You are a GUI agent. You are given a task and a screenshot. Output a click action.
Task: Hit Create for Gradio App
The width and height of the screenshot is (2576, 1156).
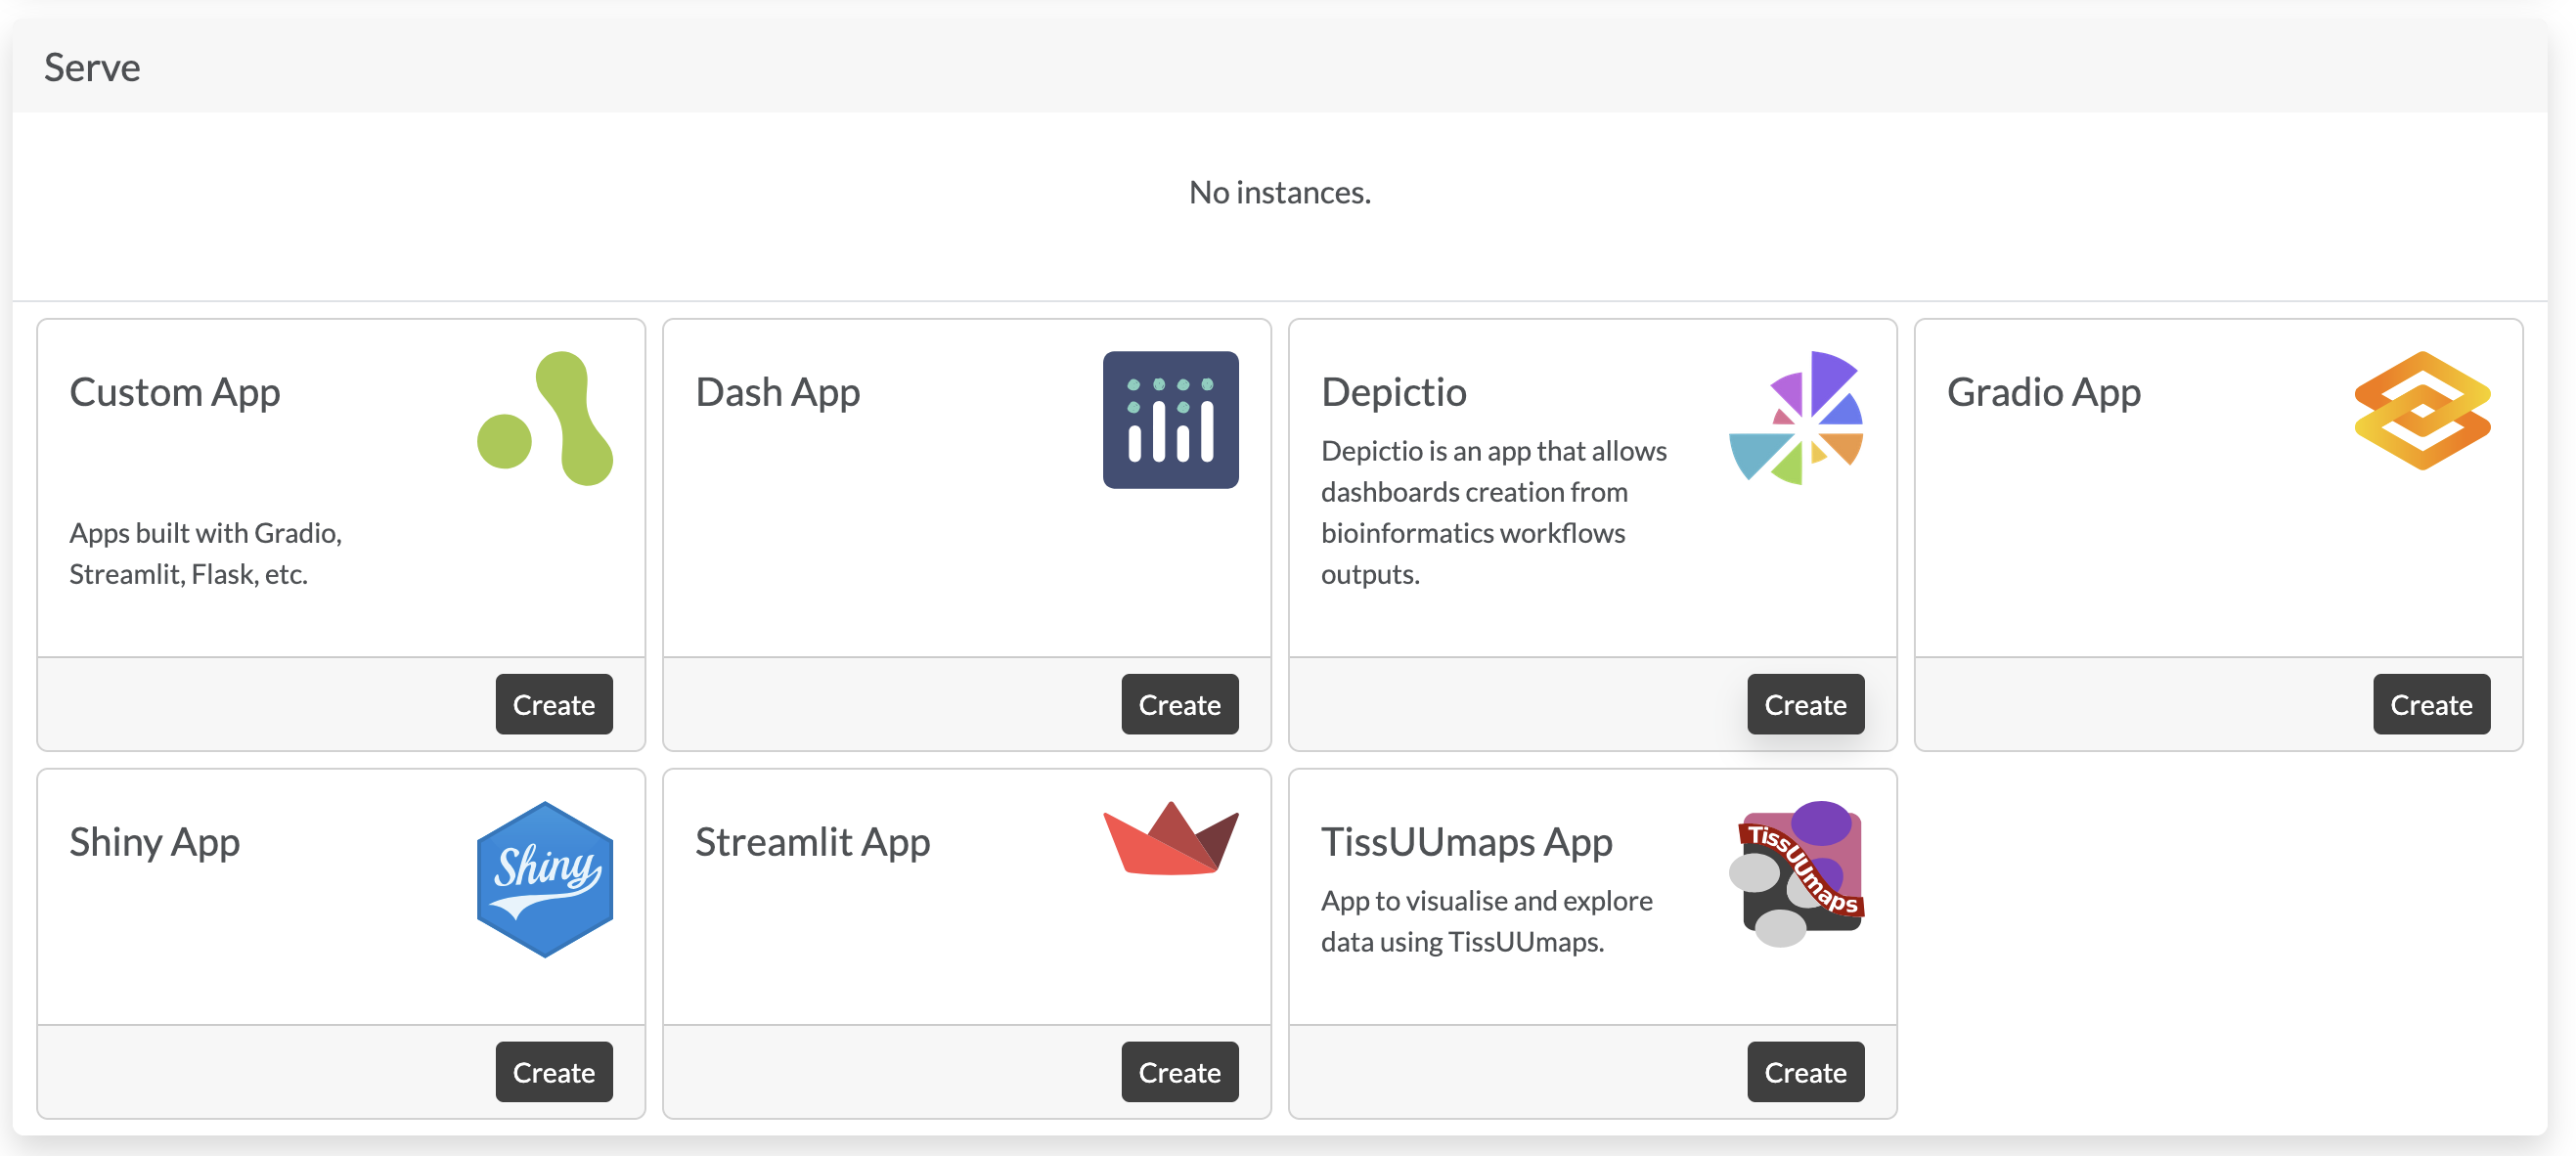coord(2431,704)
